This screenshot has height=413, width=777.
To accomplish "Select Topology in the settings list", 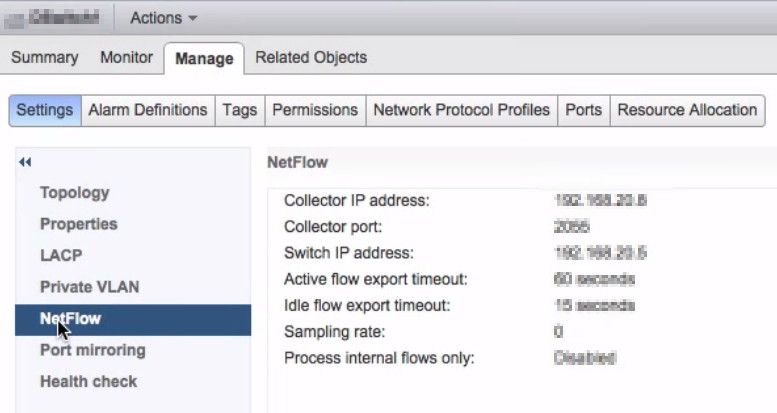I will click(x=74, y=193).
